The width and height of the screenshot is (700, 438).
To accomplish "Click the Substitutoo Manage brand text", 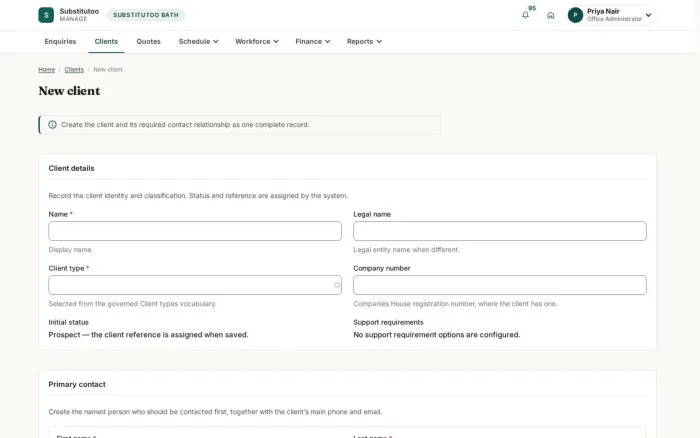I will [x=79, y=15].
